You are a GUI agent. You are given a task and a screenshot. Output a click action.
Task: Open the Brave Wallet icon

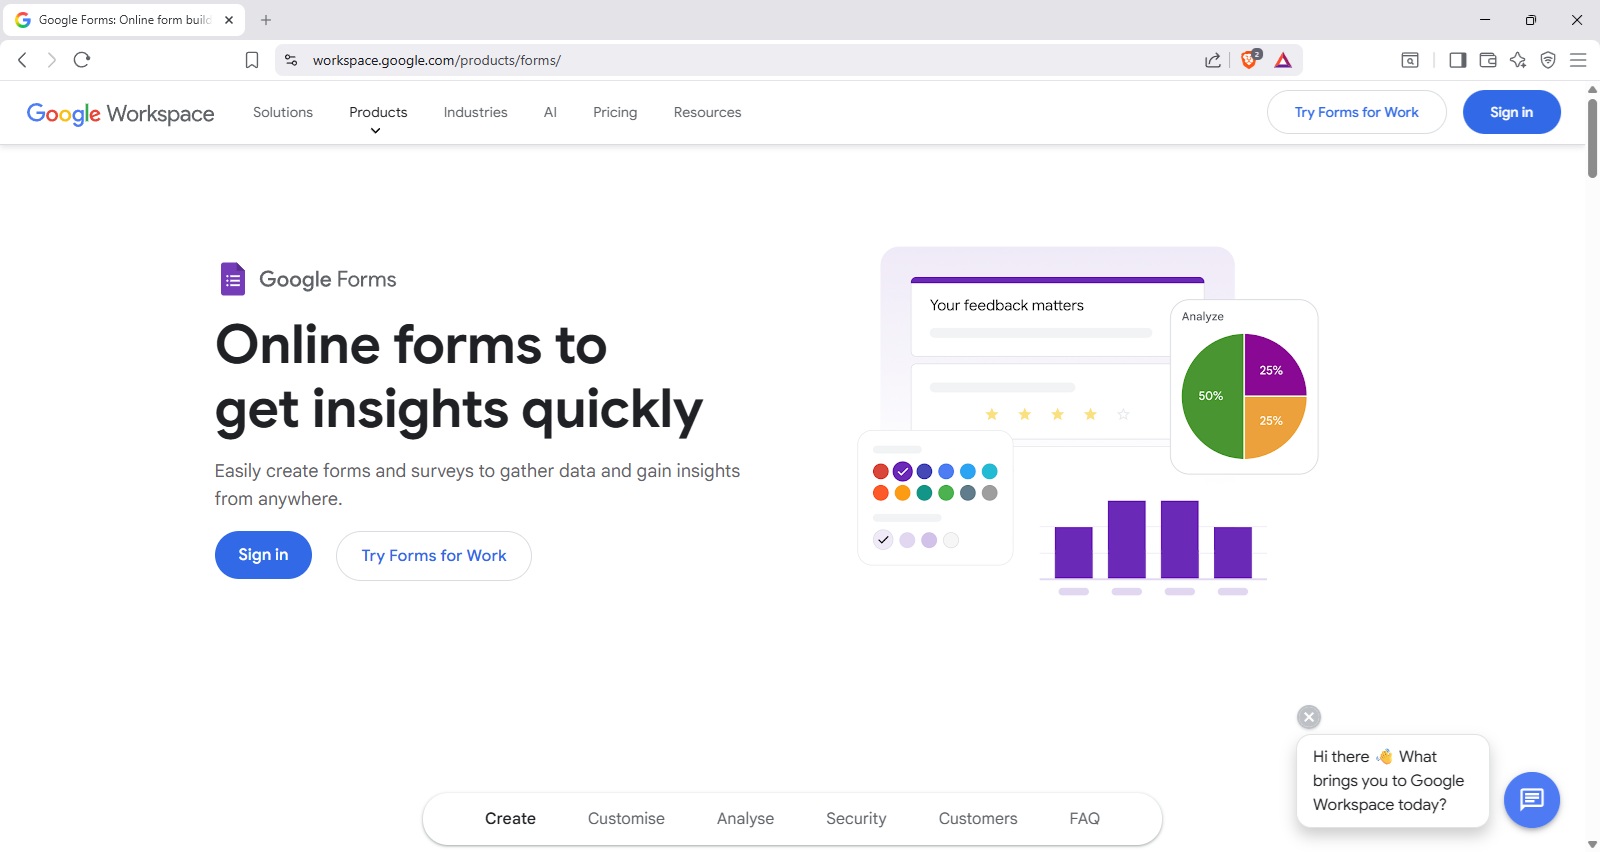tap(1488, 60)
